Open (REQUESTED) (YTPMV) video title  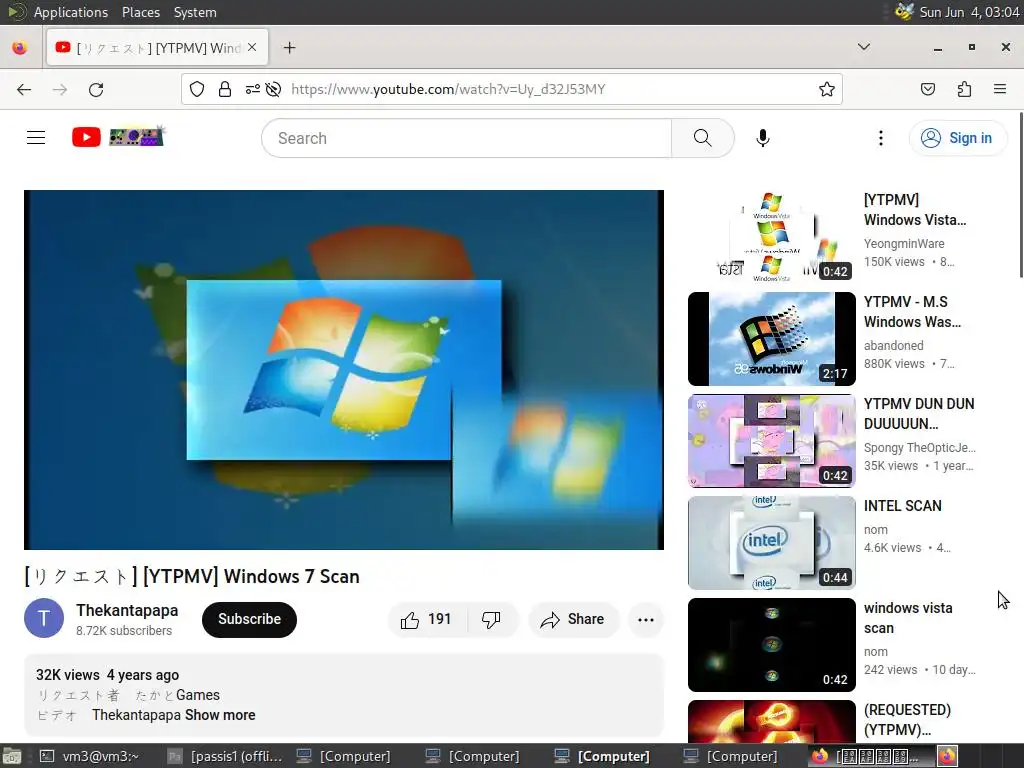907,720
